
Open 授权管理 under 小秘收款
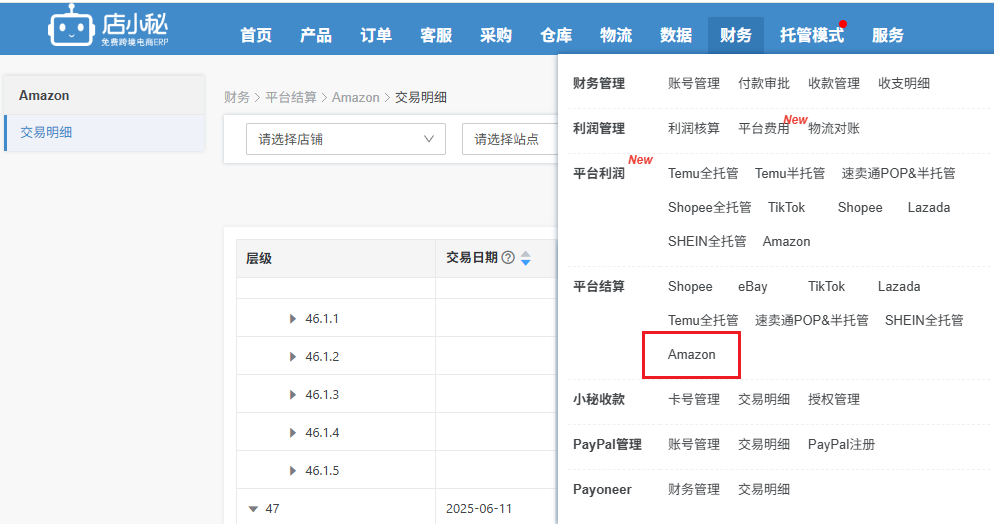(834, 400)
